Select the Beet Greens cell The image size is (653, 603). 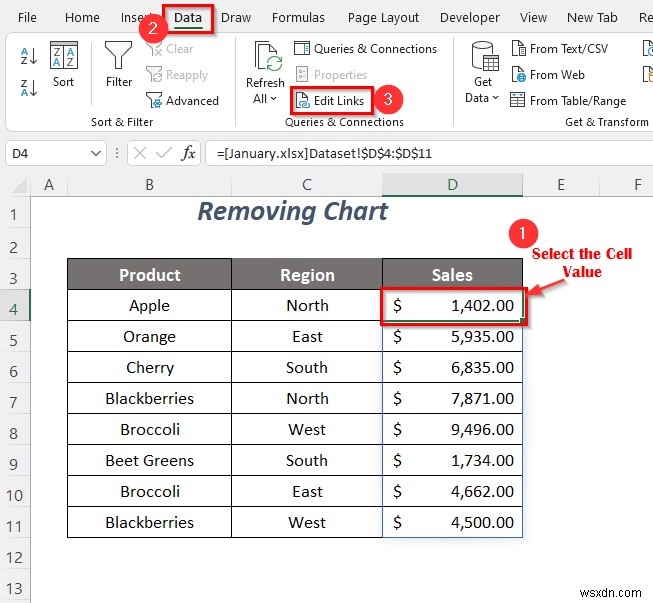click(150, 460)
